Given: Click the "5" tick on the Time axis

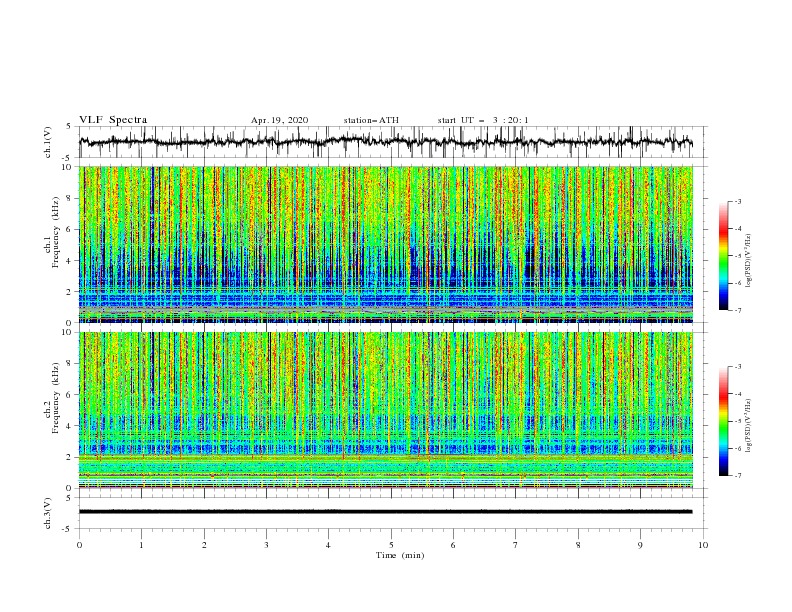Looking at the screenshot, I should point(391,545).
